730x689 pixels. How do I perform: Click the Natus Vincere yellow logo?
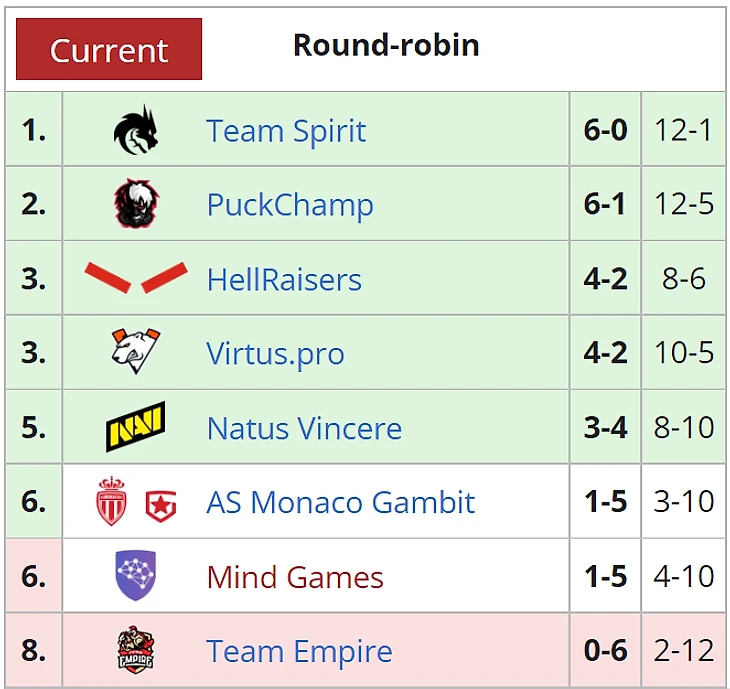pos(135,426)
